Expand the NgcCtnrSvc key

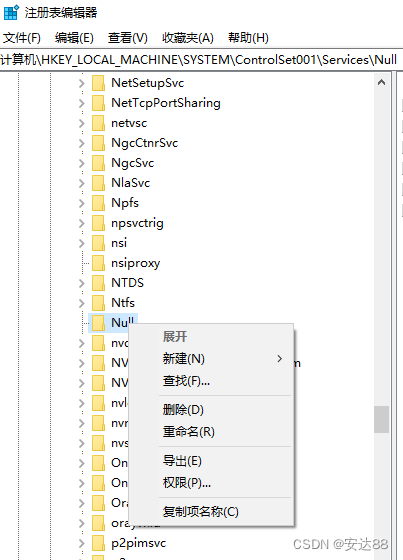pos(82,143)
